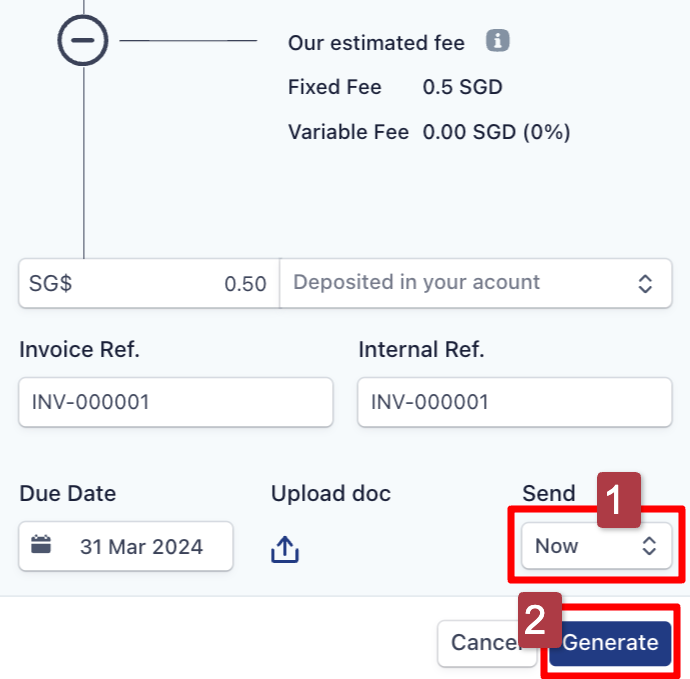
Task: Click the 'Our estimated fee' heading
Action: (x=376, y=43)
